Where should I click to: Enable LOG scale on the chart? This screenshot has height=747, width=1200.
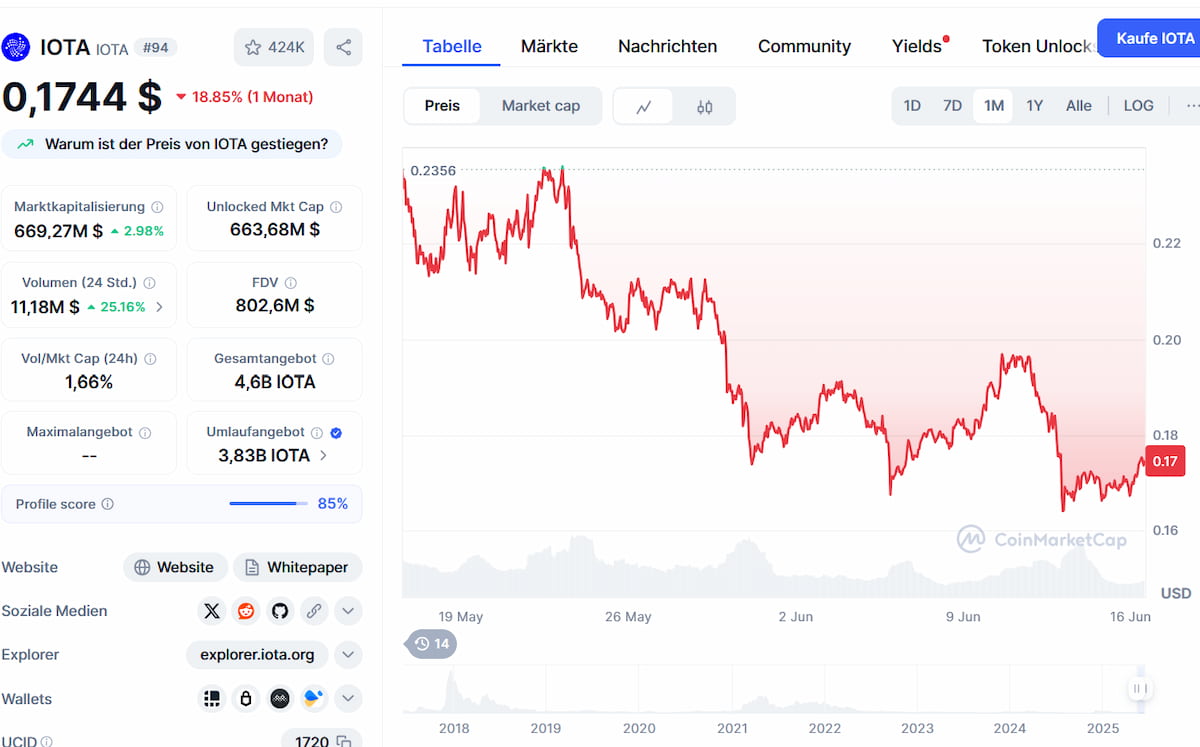click(x=1138, y=105)
